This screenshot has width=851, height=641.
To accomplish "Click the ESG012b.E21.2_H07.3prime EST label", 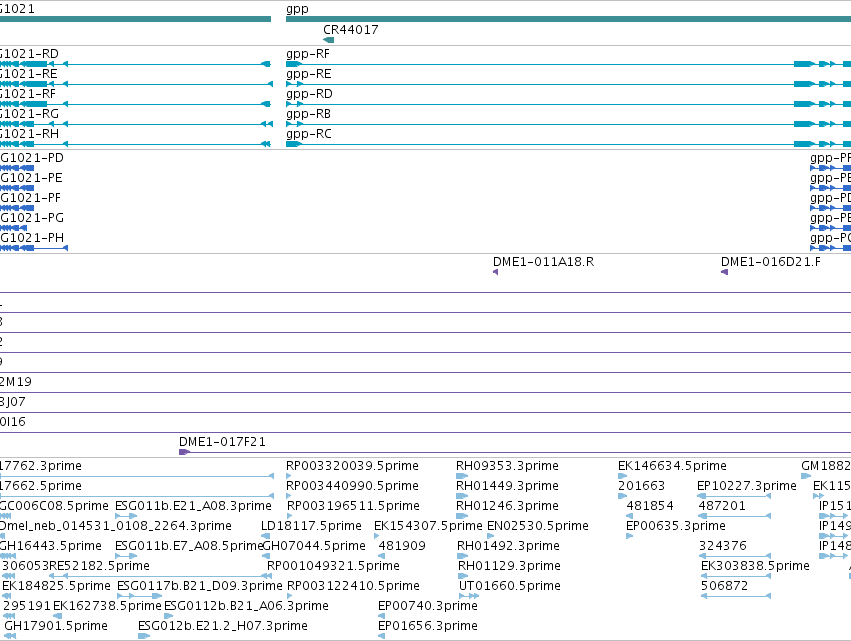I will tap(223, 626).
